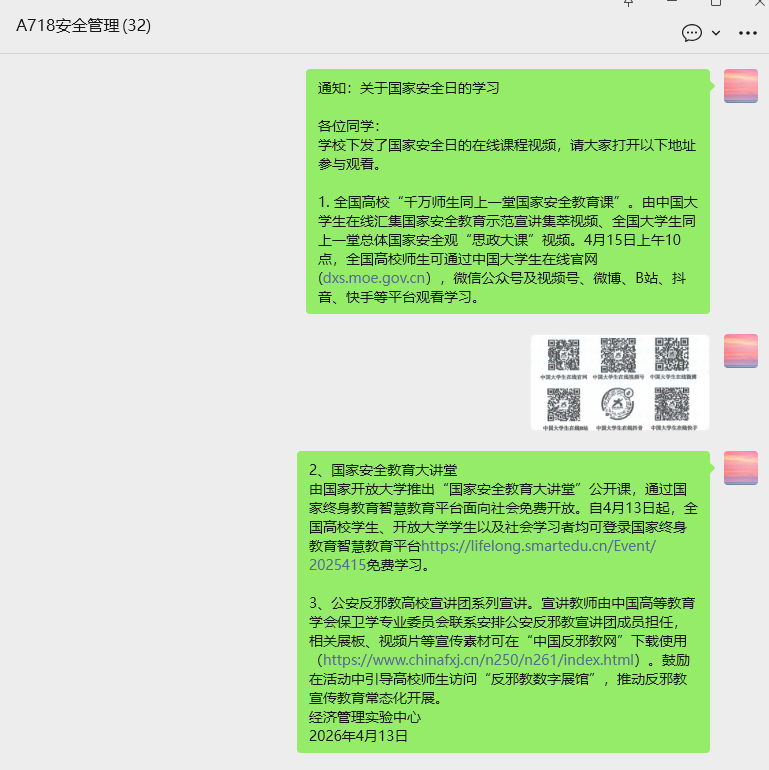Click the 中国大学生在线快手 QR code
The image size is (769, 770).
pyautogui.click(x=672, y=404)
